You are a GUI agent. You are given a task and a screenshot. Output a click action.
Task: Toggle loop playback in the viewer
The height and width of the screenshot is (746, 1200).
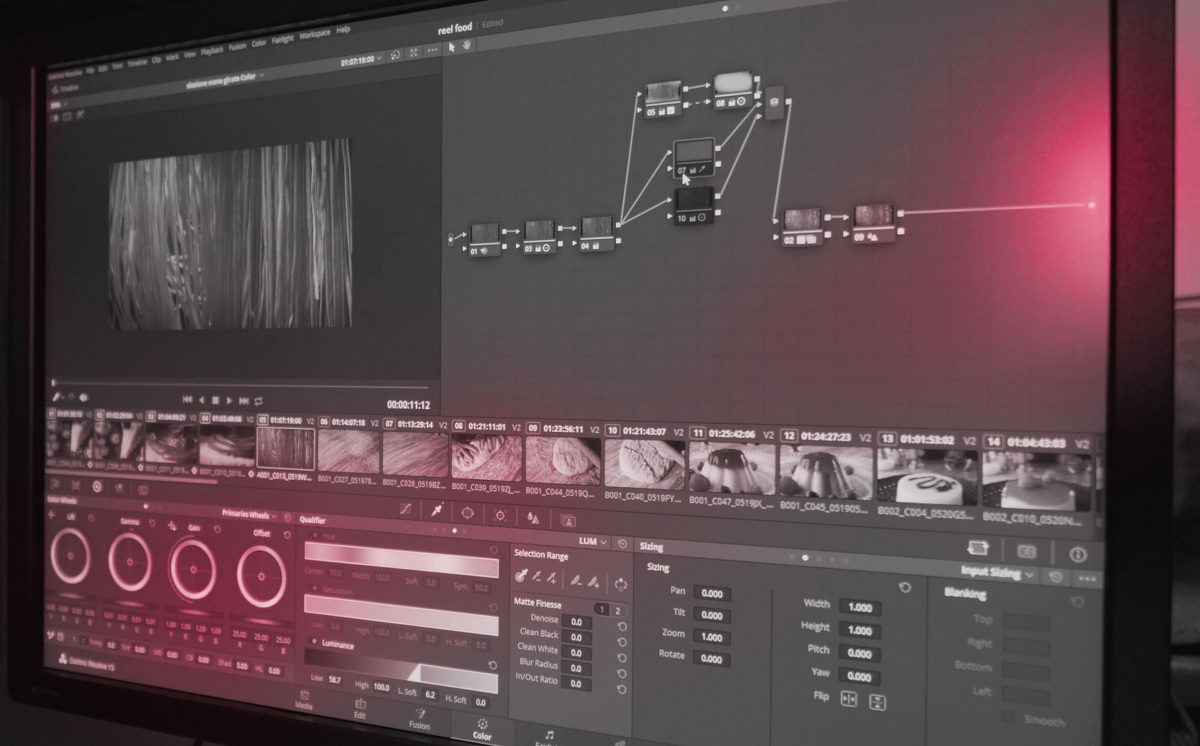tap(260, 401)
